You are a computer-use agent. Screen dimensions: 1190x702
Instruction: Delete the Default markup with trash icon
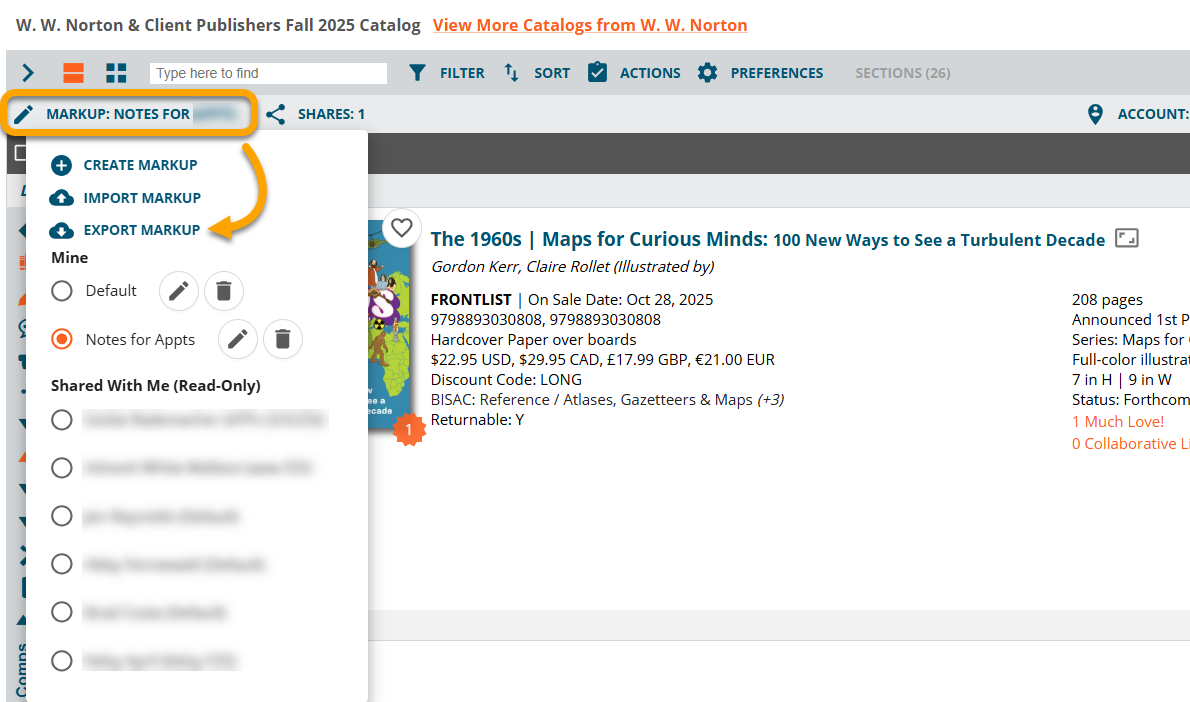[224, 291]
